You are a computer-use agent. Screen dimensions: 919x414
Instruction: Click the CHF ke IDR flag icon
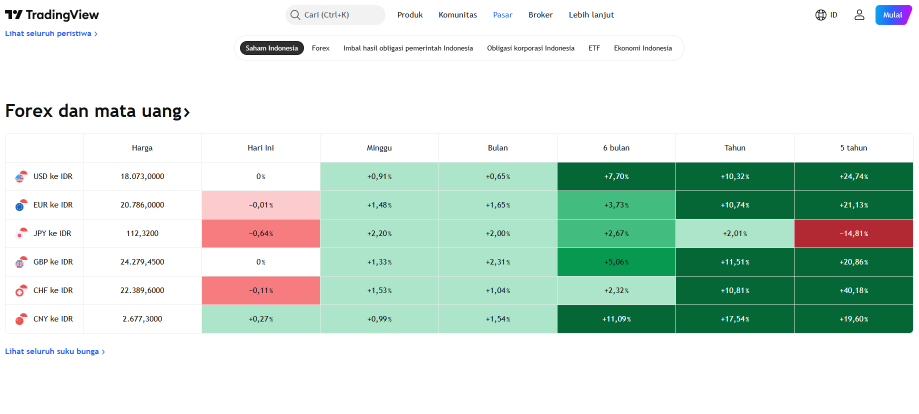[21, 290]
